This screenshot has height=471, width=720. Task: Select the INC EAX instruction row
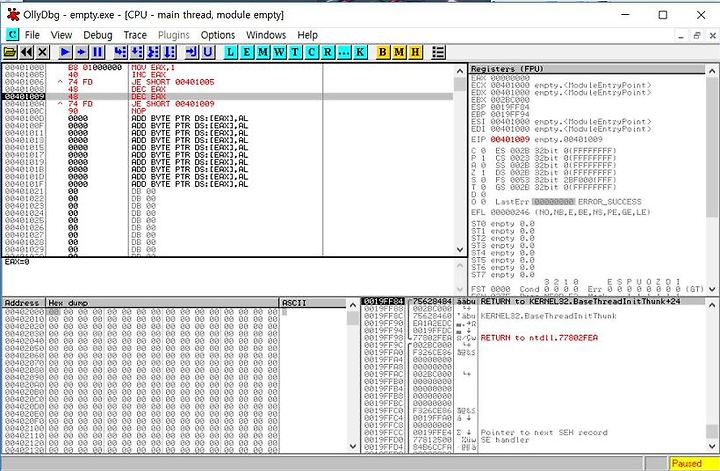pos(228,75)
